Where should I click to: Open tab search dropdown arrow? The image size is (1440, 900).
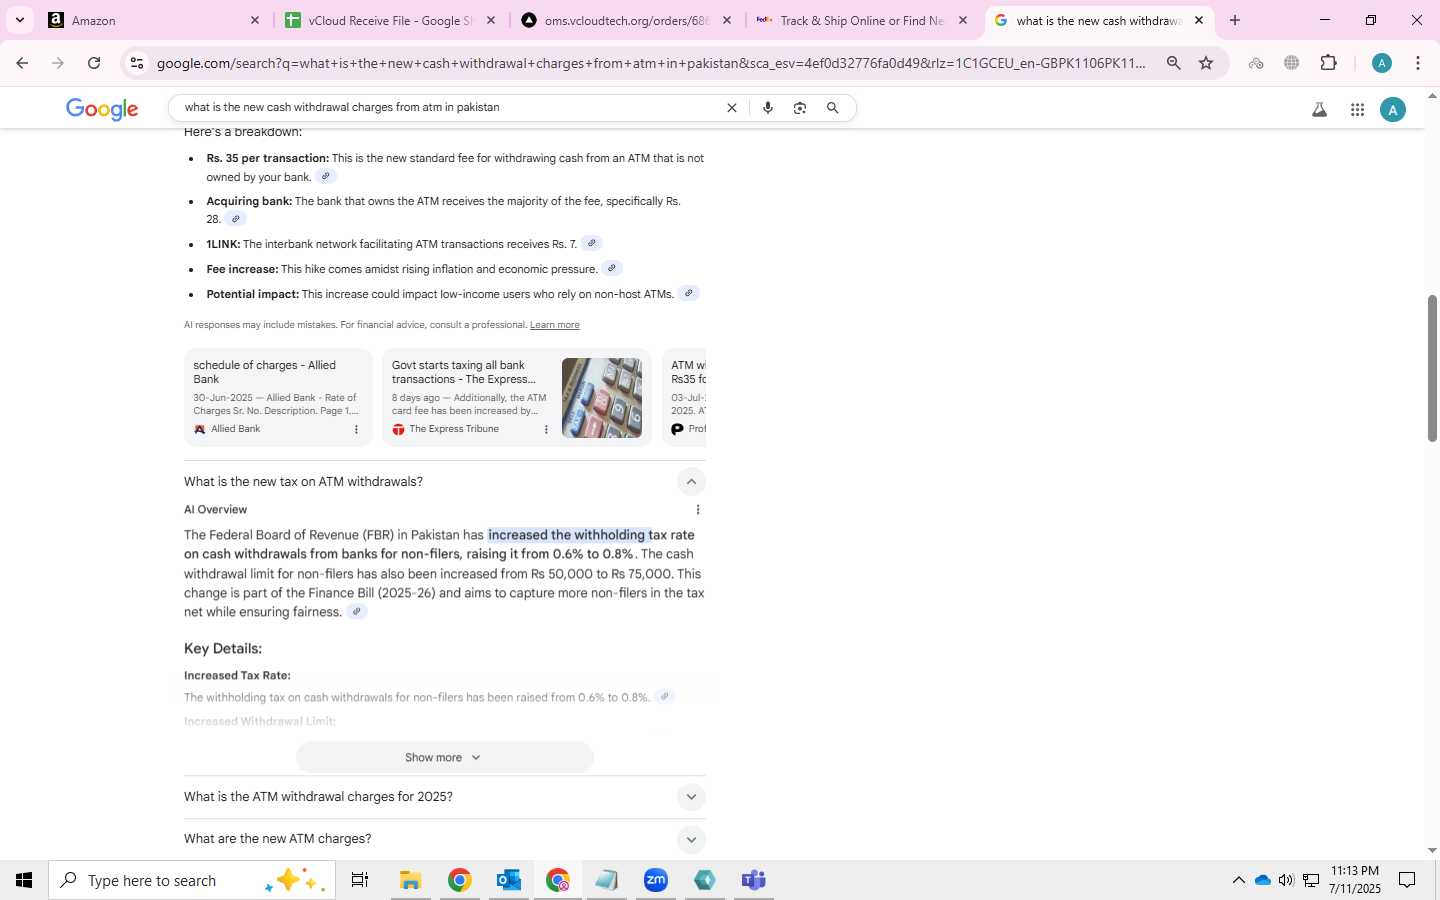pos(19,20)
